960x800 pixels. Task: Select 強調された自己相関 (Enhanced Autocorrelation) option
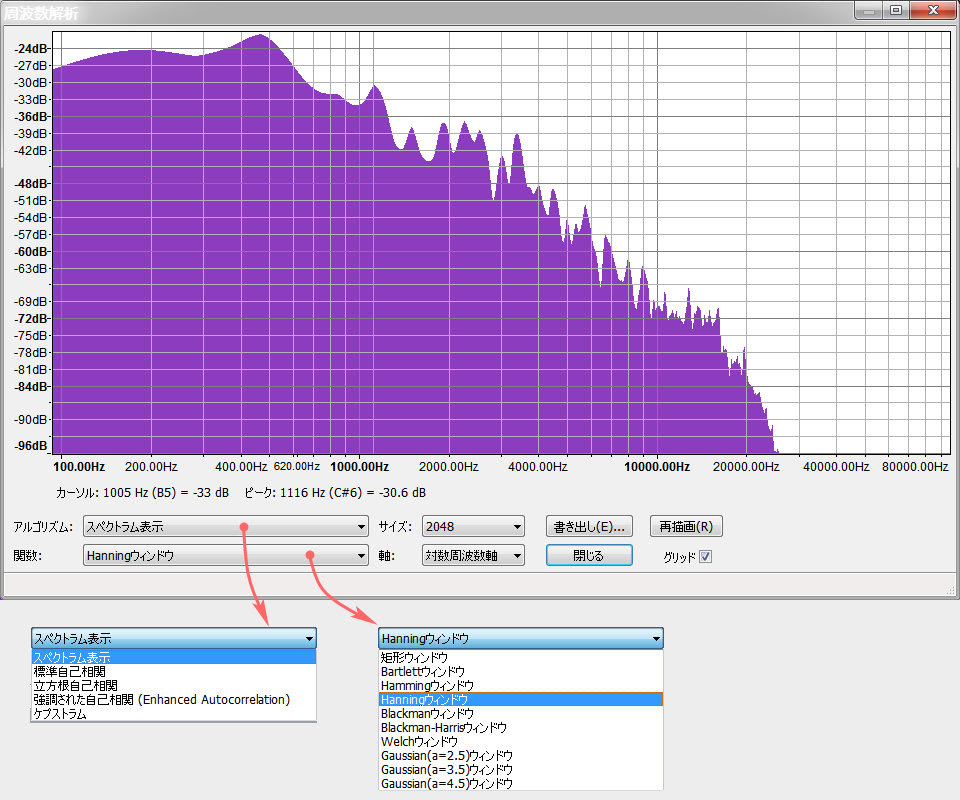point(174,700)
